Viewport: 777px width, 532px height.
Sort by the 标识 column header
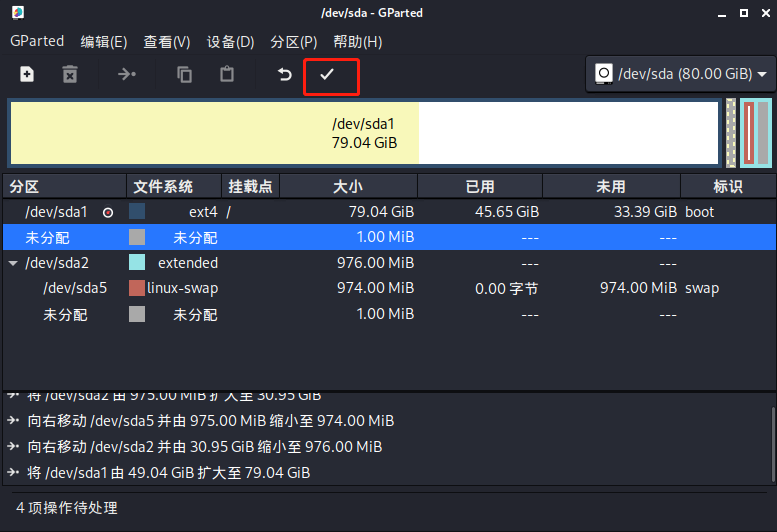[728, 186]
